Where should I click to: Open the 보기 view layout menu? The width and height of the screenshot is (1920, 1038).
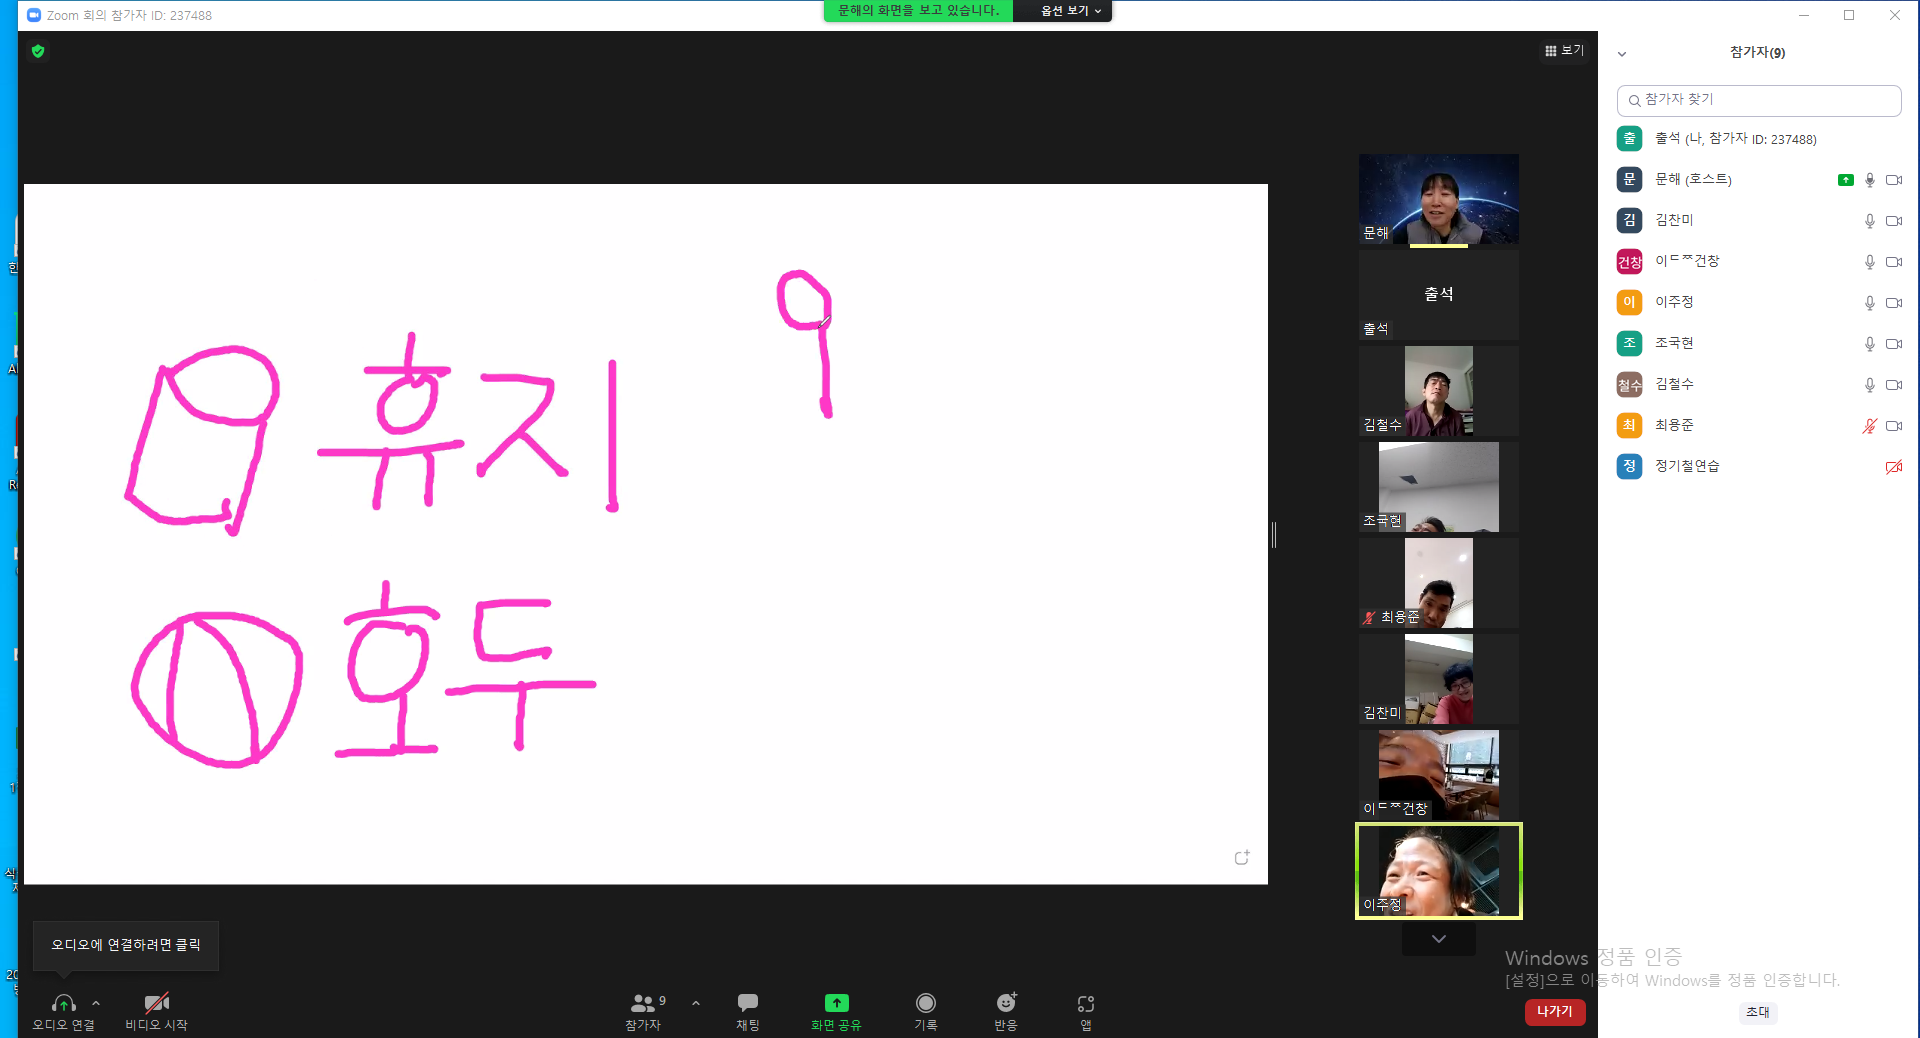pyautogui.click(x=1564, y=50)
